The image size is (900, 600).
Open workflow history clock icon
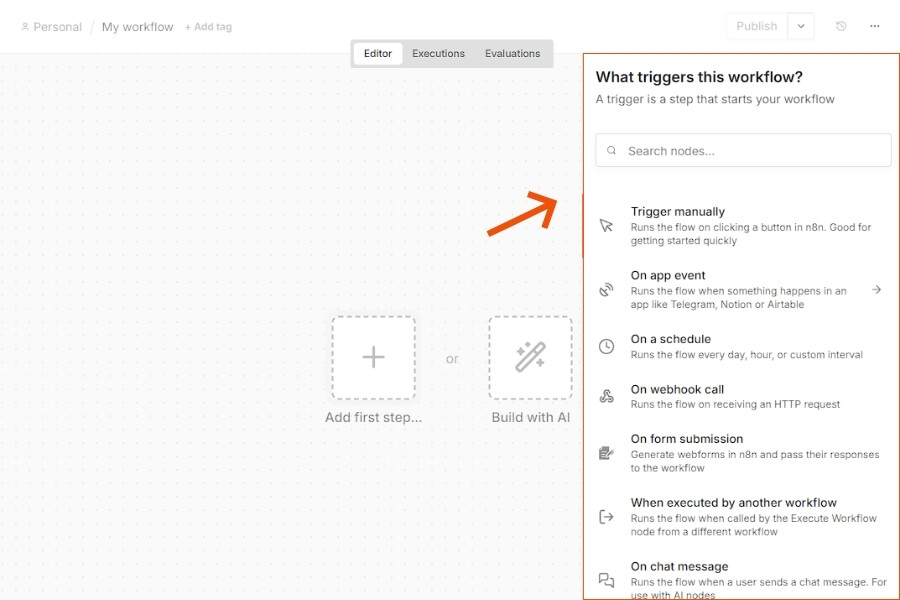click(x=841, y=26)
